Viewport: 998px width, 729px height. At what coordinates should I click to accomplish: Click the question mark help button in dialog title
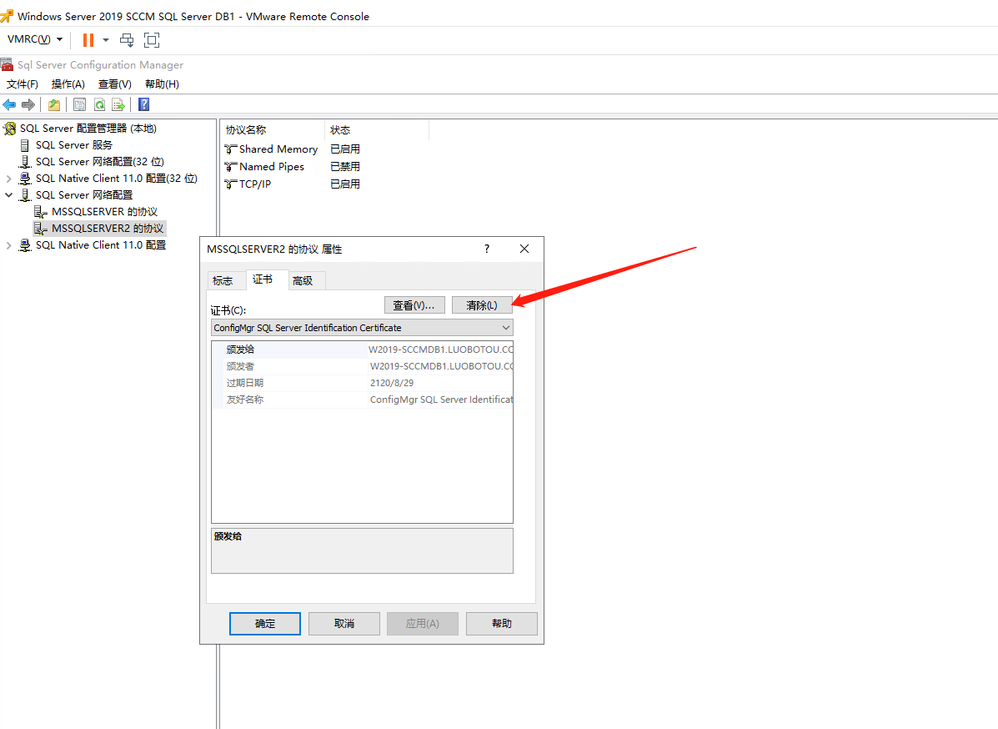coord(487,249)
